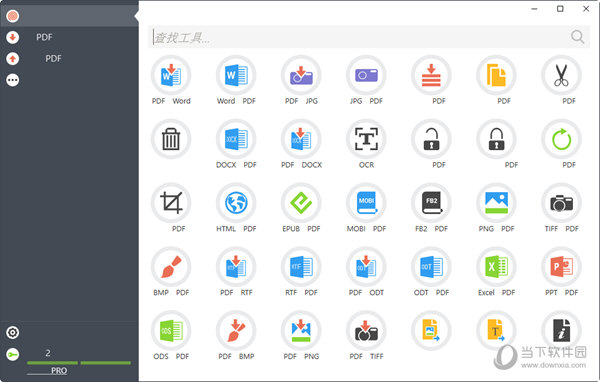Choose the PPT to PDF converter
Screen dimensions: 600x382
(x=561, y=267)
